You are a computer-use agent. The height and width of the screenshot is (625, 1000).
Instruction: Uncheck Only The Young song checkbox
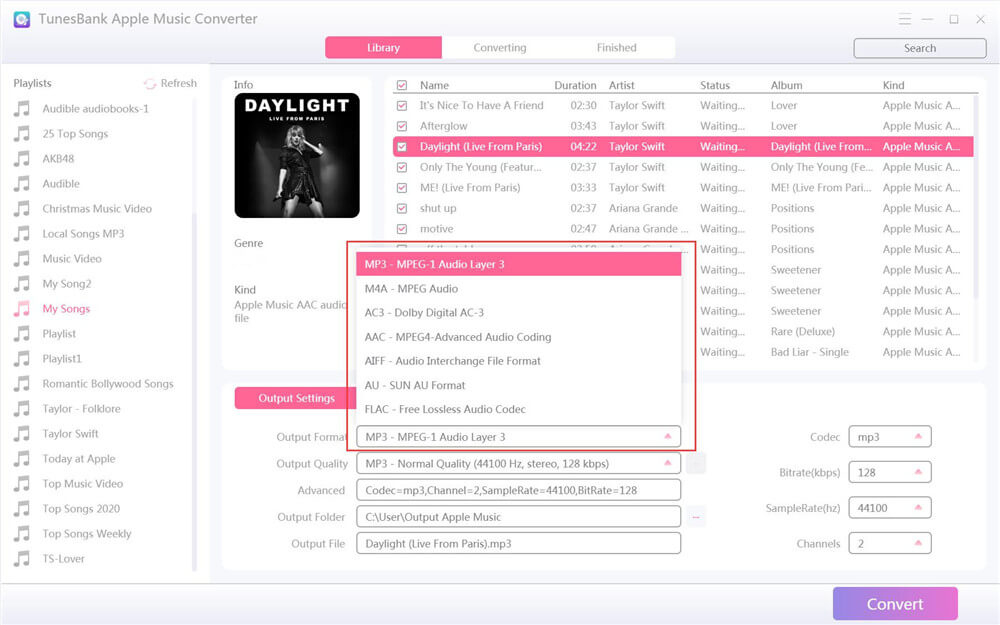tap(402, 167)
